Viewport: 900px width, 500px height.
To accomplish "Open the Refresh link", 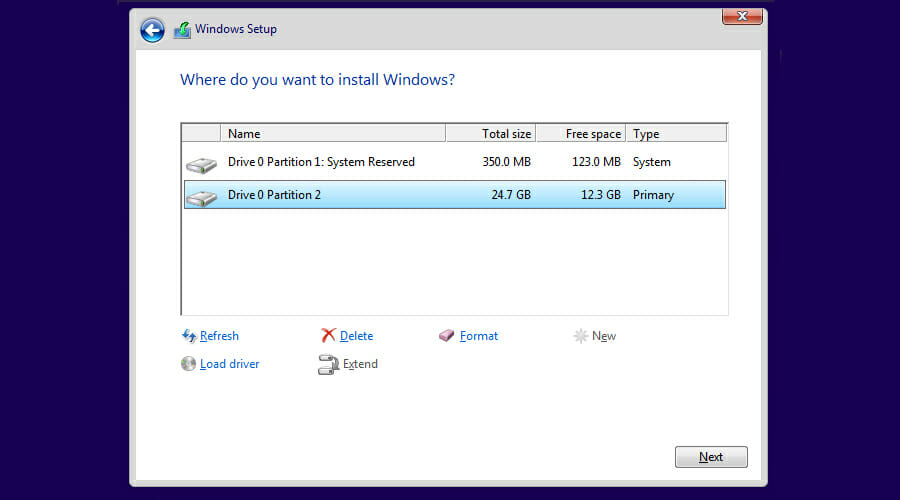I will click(x=219, y=336).
